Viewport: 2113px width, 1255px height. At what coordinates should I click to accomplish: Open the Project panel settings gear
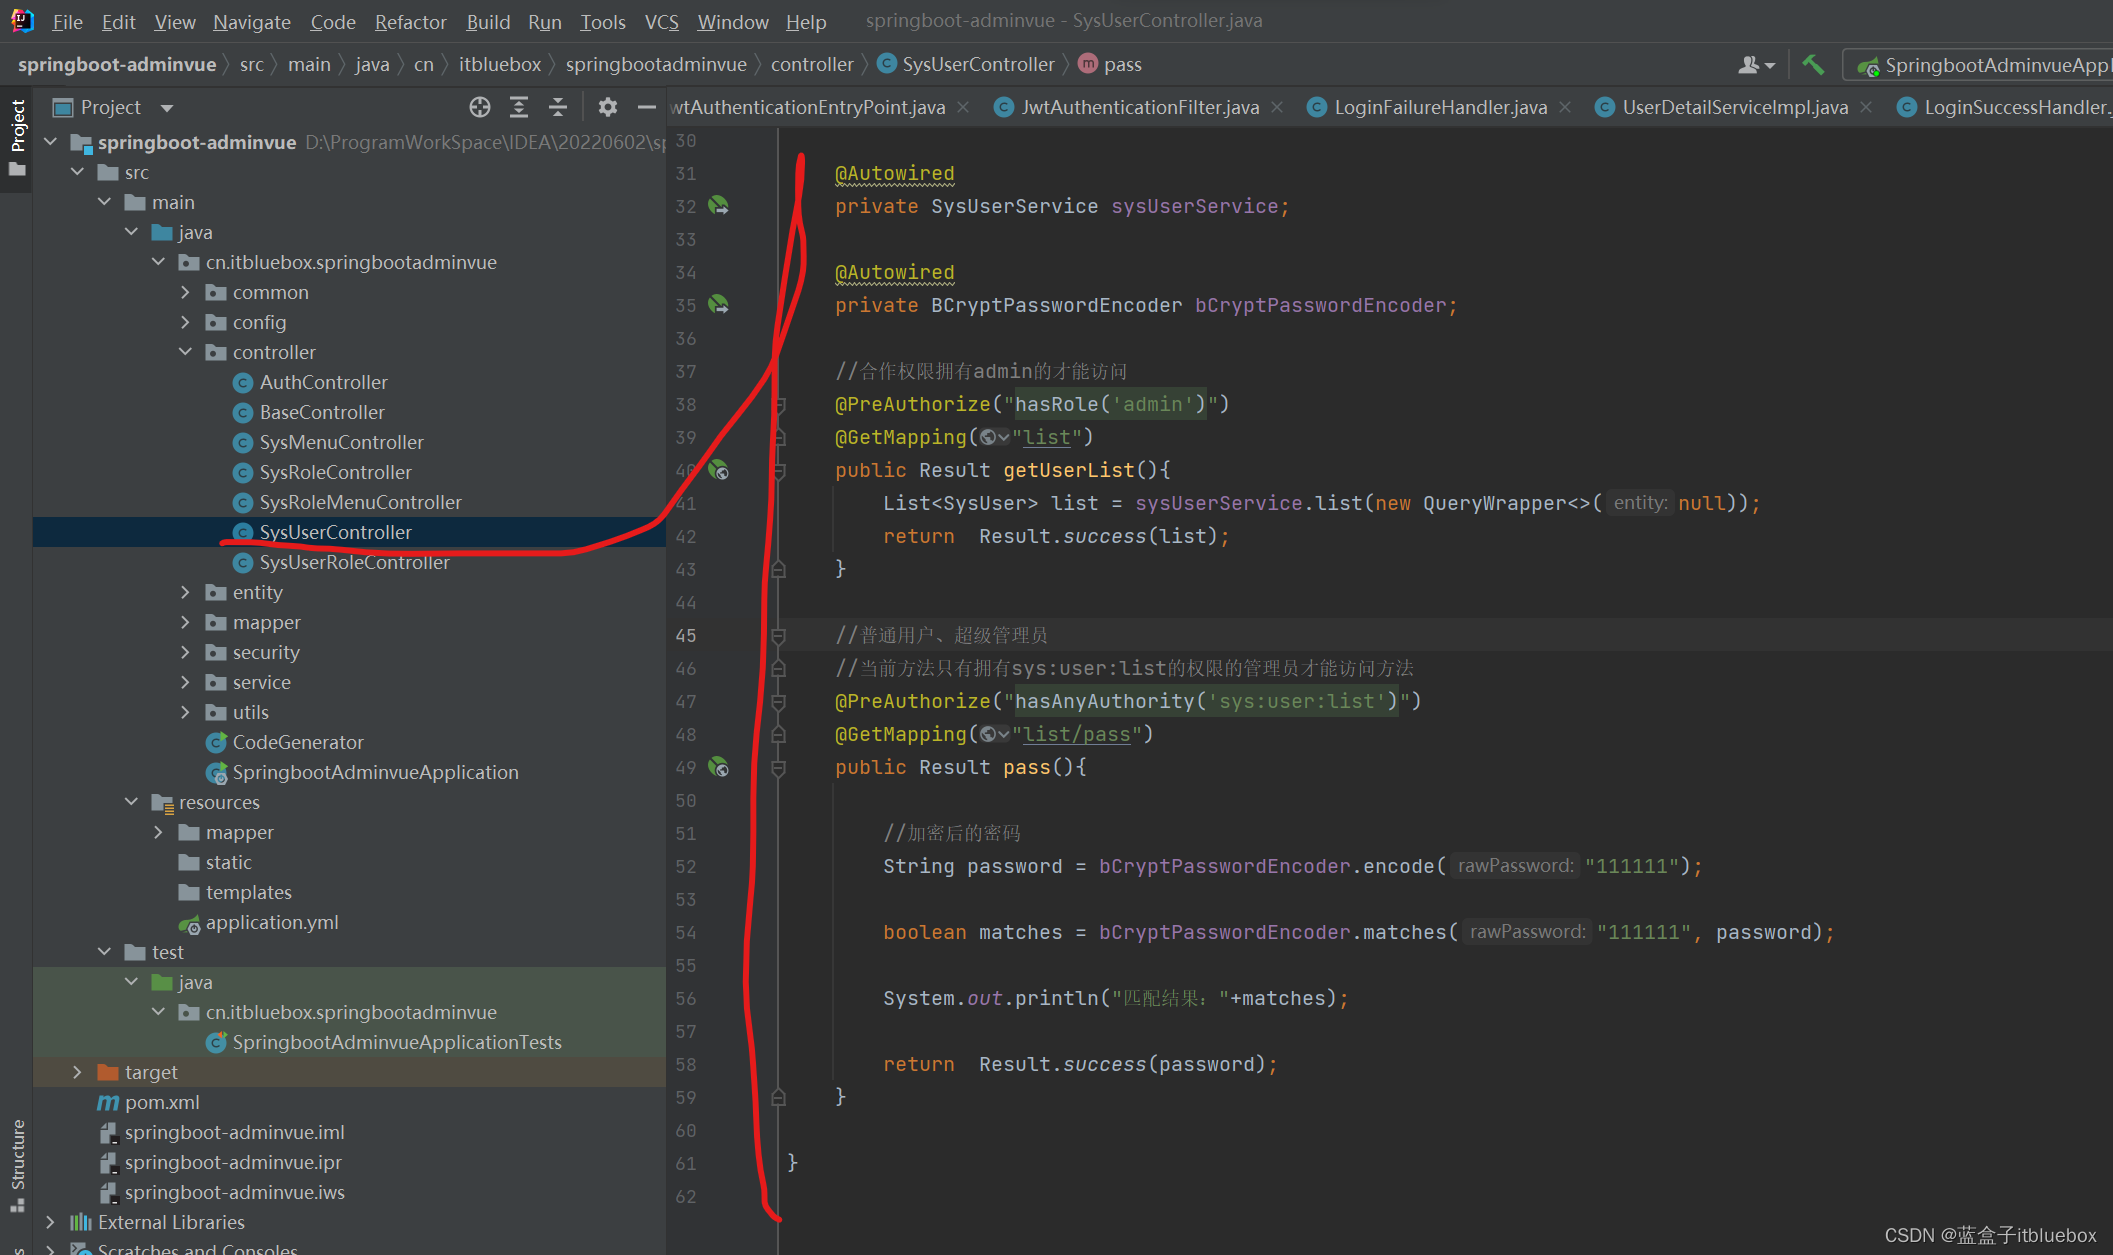607,107
